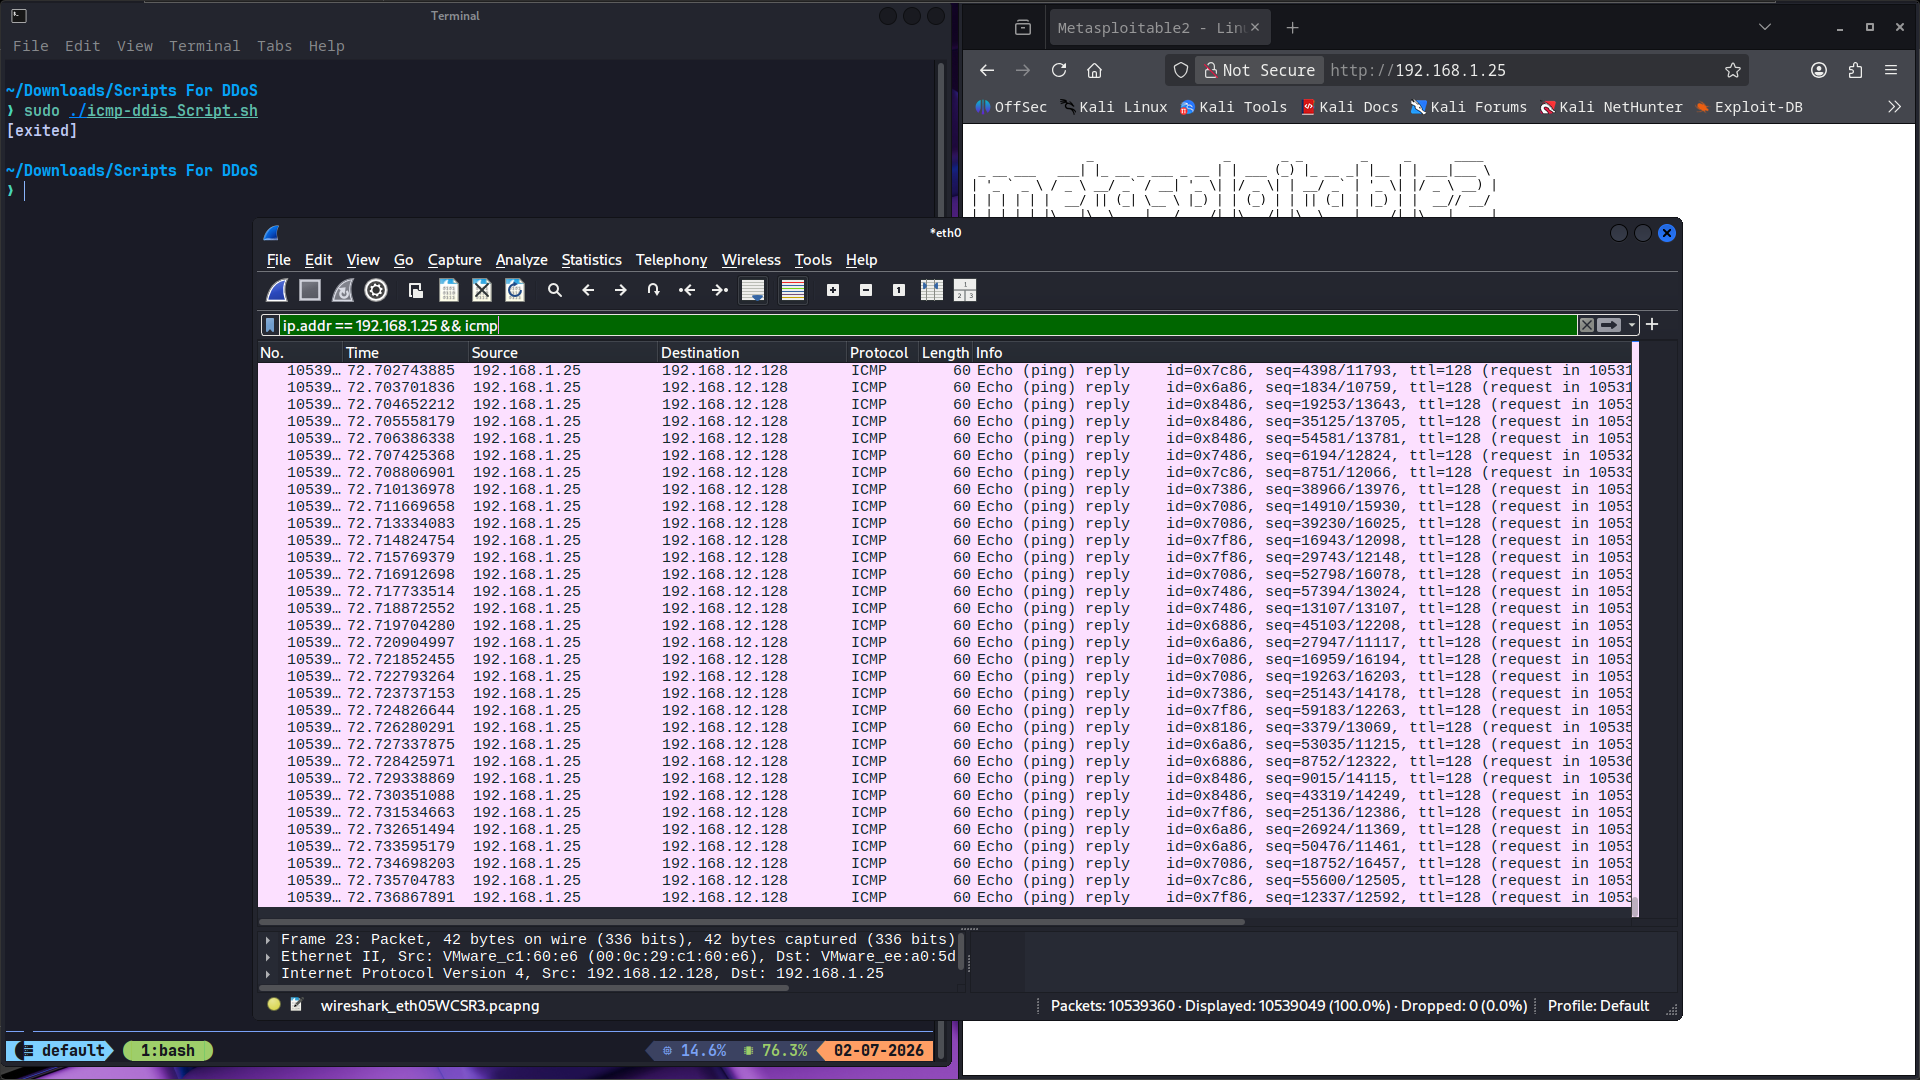Viewport: 1920px width, 1080px height.
Task: Jump to the first packet
Action: tap(687, 290)
